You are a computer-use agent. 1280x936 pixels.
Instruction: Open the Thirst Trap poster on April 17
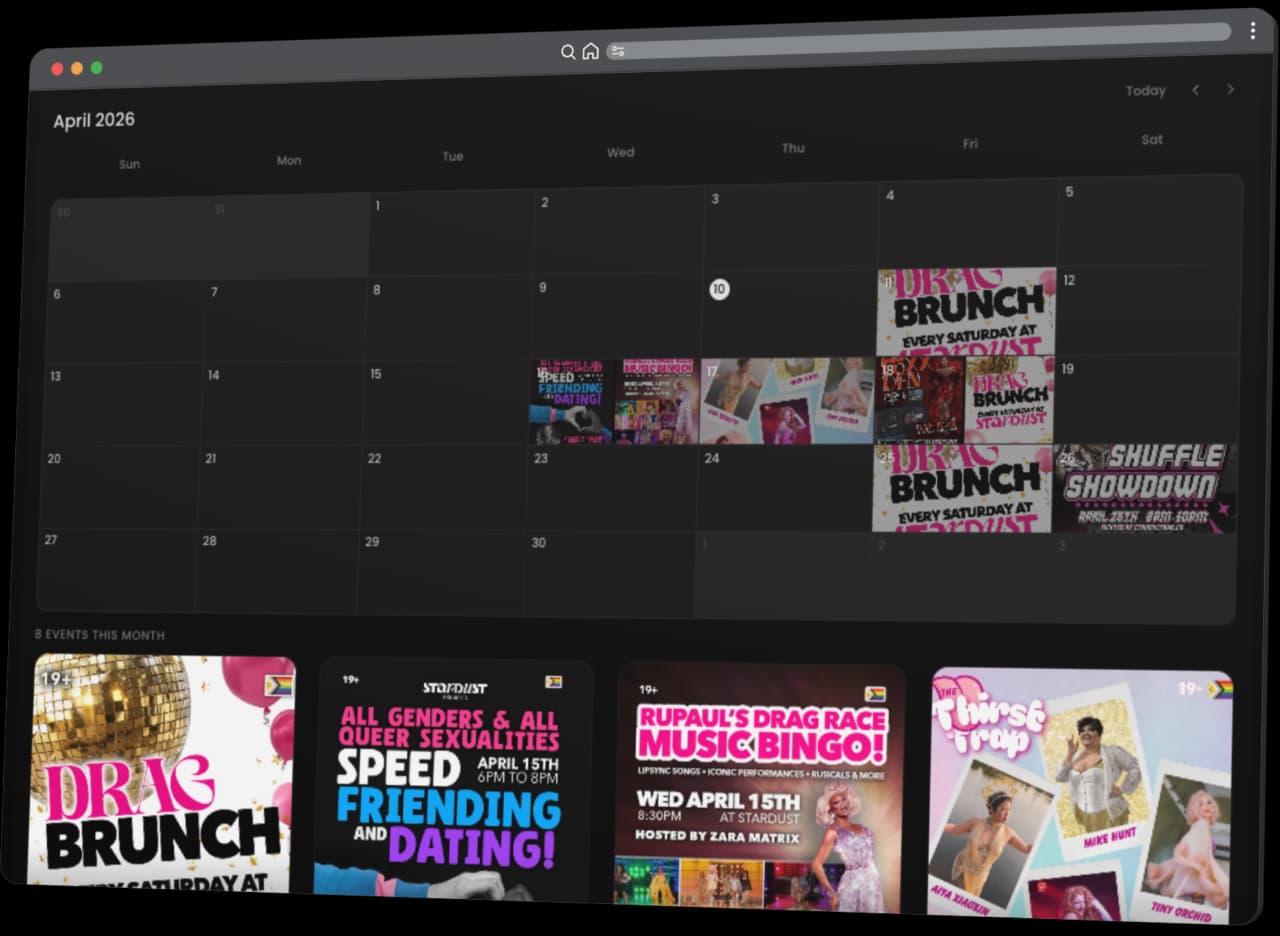click(x=789, y=398)
